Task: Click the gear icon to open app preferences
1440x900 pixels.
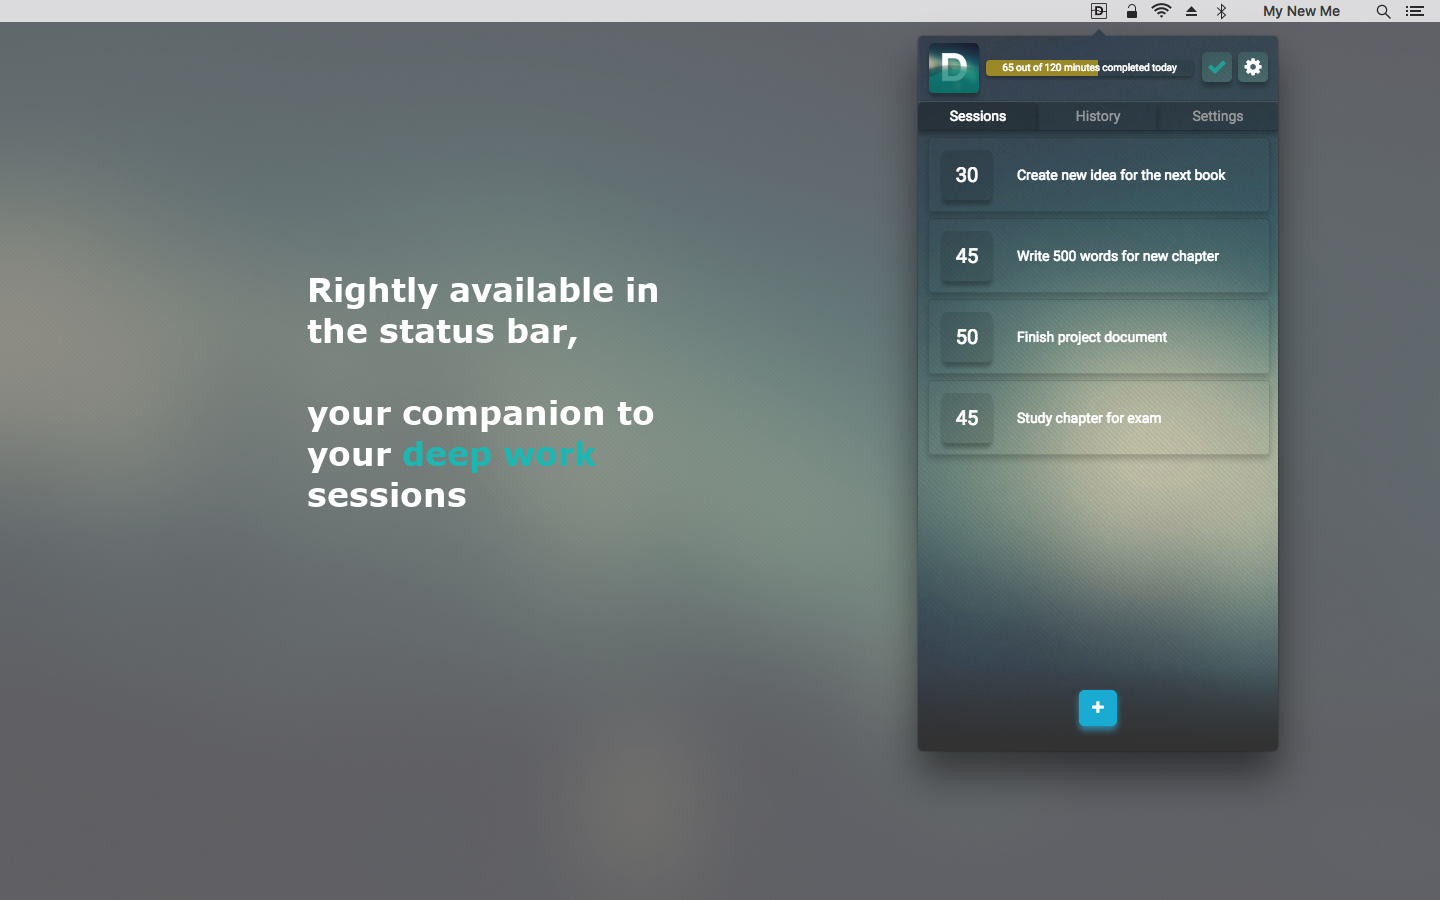Action: click(x=1252, y=67)
